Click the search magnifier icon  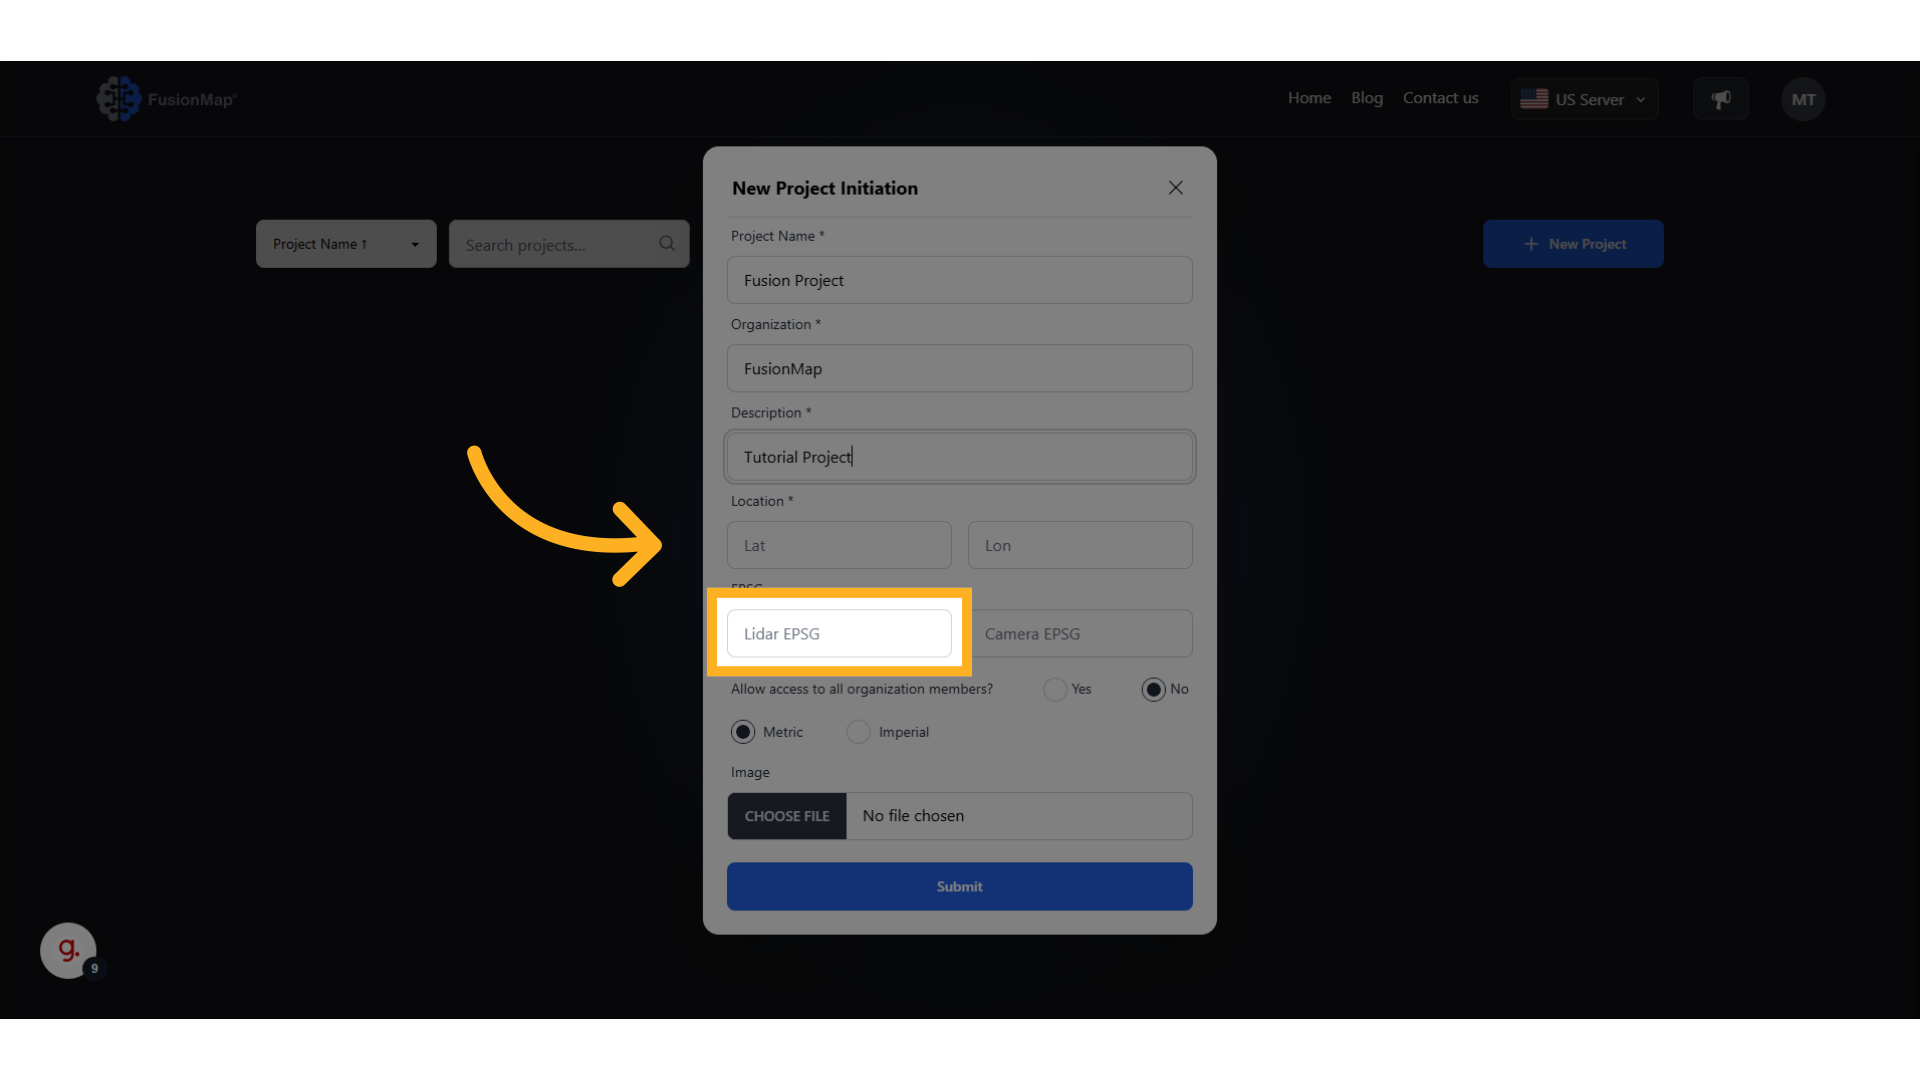click(667, 244)
